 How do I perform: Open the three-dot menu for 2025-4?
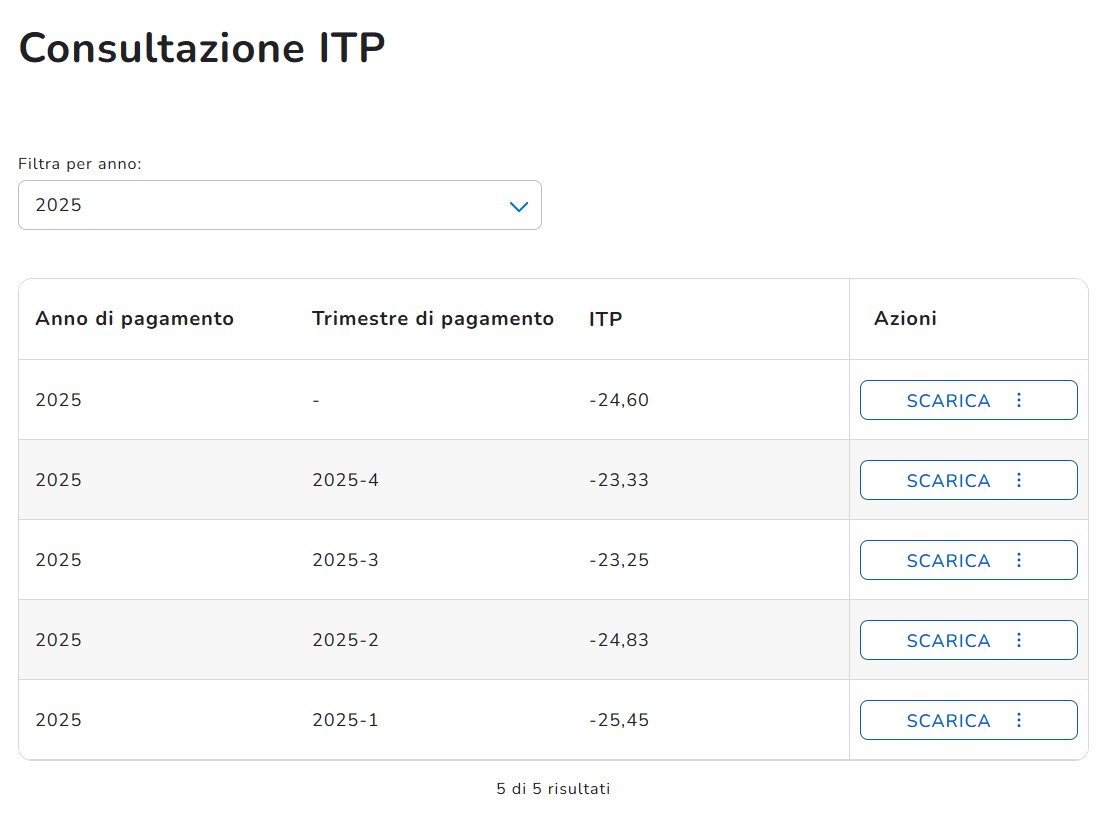[1019, 480]
